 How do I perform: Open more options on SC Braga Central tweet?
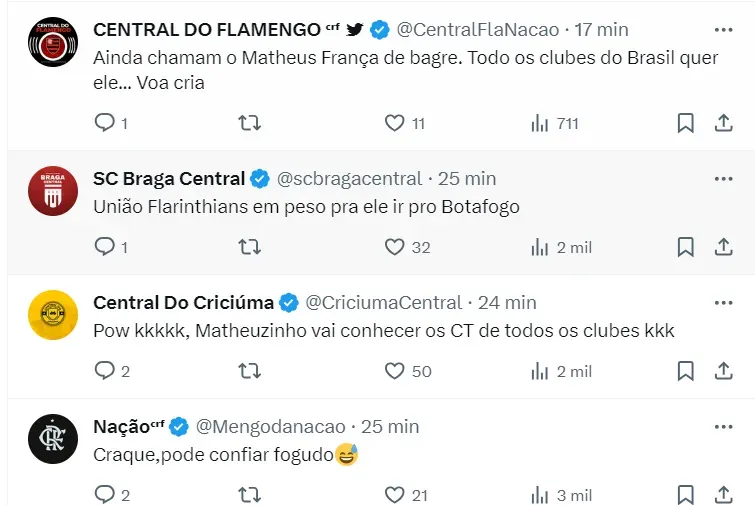tap(723, 179)
